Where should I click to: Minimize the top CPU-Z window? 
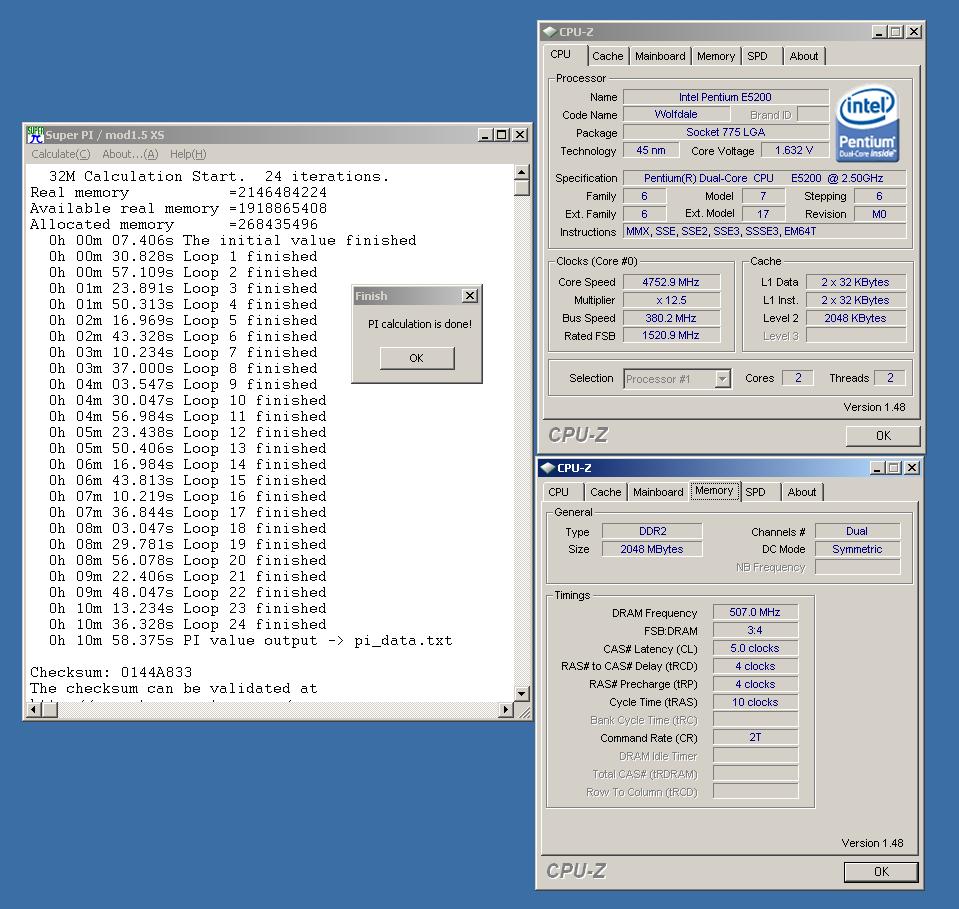click(879, 32)
